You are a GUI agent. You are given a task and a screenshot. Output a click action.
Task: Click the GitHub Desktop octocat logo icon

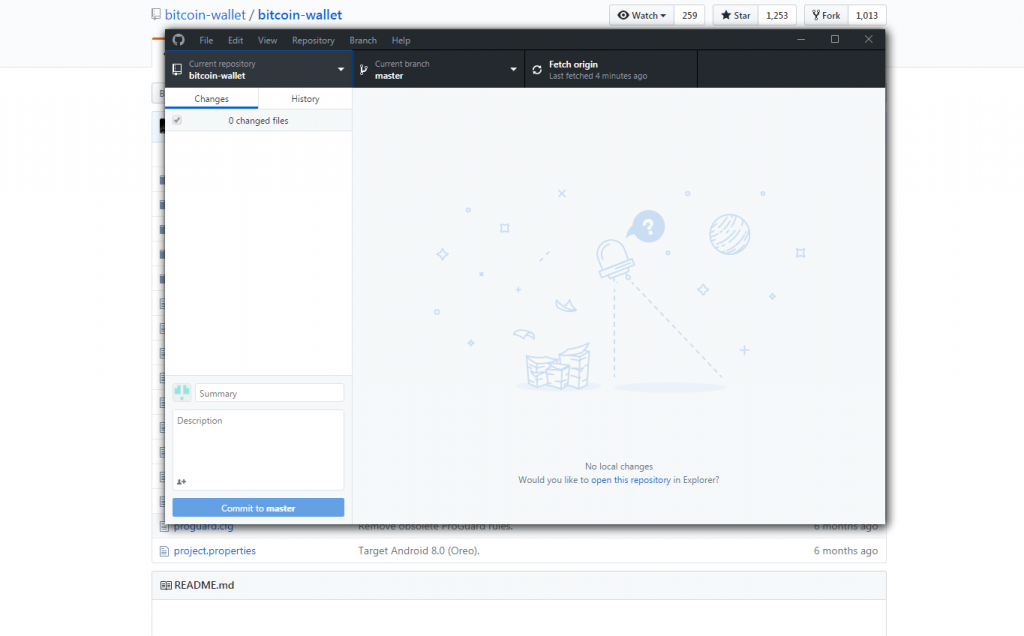pos(178,40)
